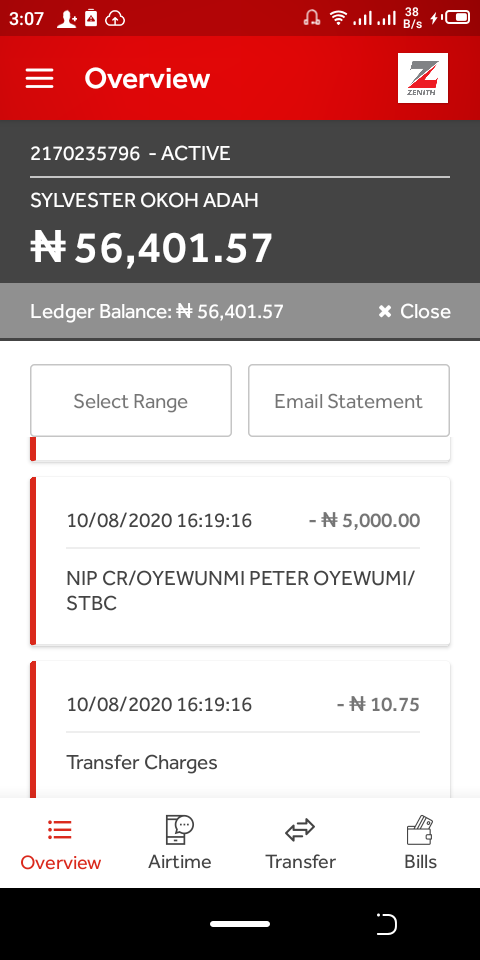Open the Bills wallet icon

420,830
